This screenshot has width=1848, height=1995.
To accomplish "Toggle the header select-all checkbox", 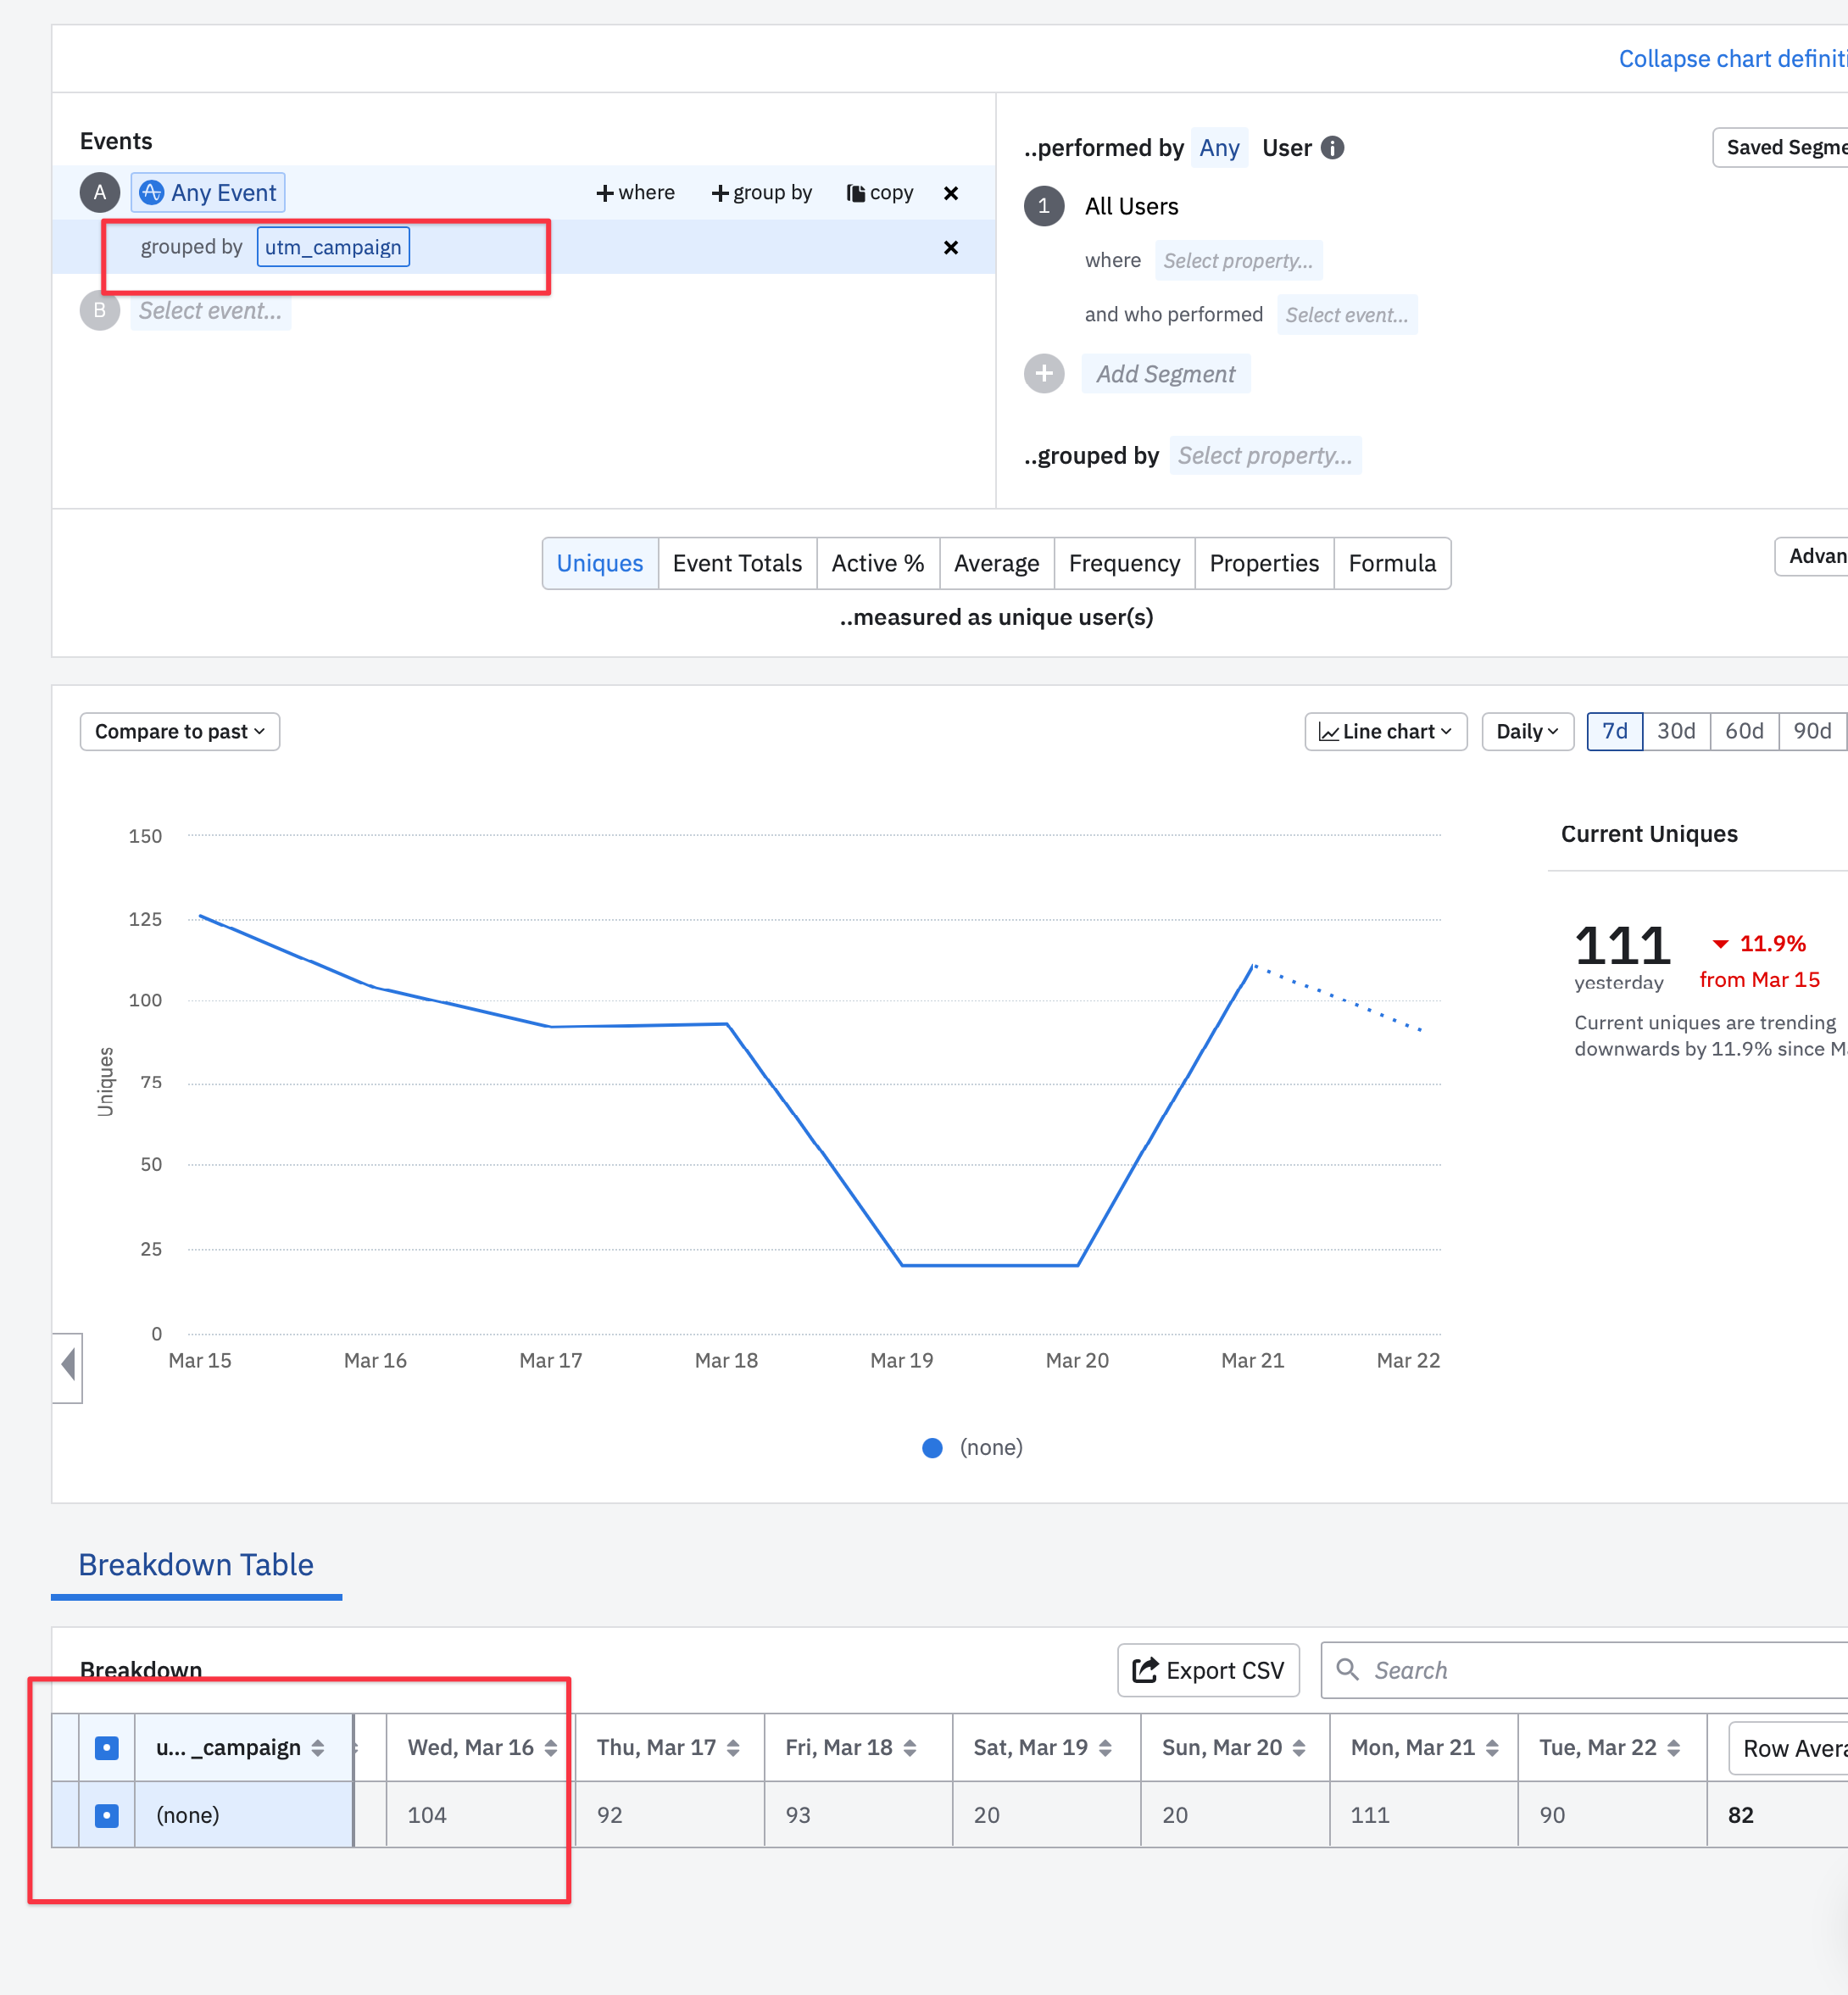I will coord(107,1748).
